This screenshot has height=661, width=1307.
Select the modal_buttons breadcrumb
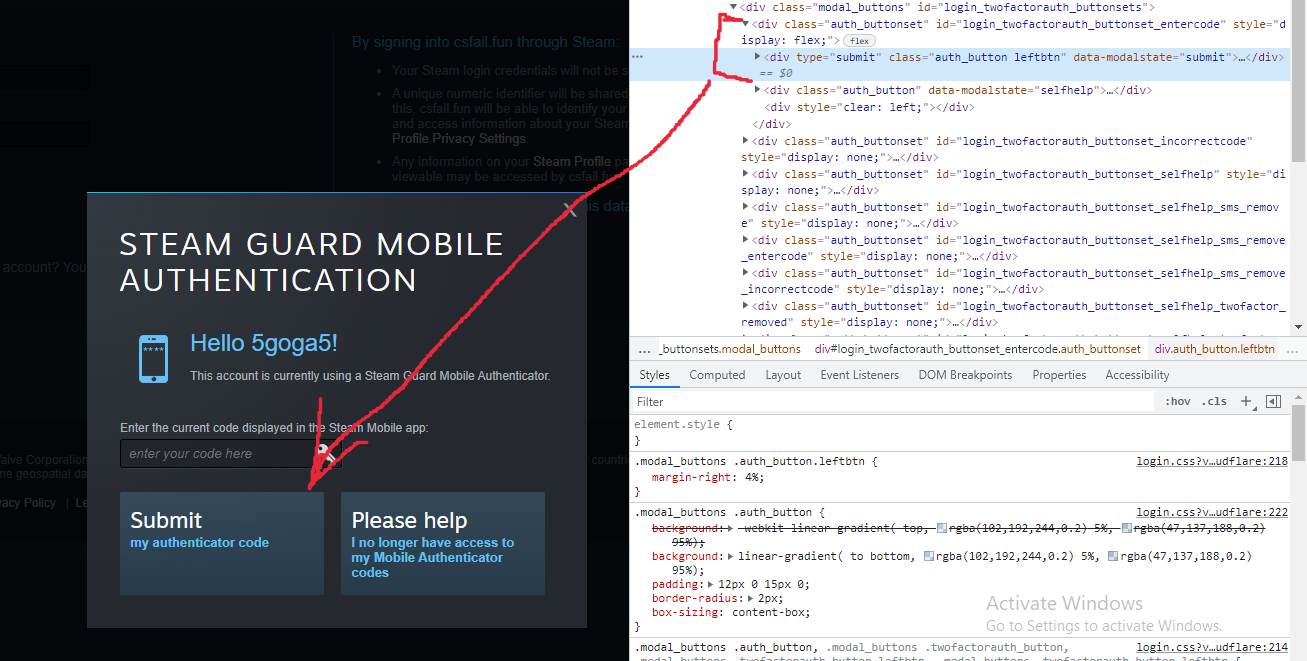(x=730, y=349)
